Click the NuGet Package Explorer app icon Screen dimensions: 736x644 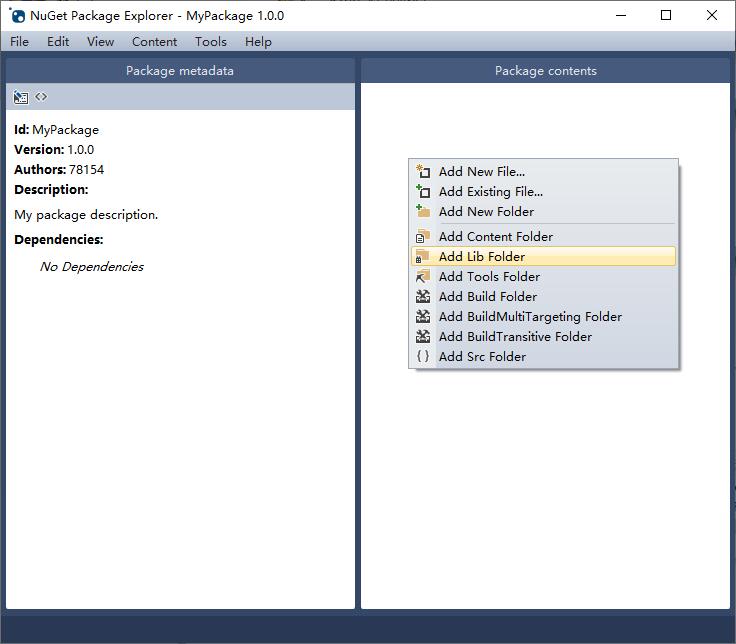click(x=17, y=15)
